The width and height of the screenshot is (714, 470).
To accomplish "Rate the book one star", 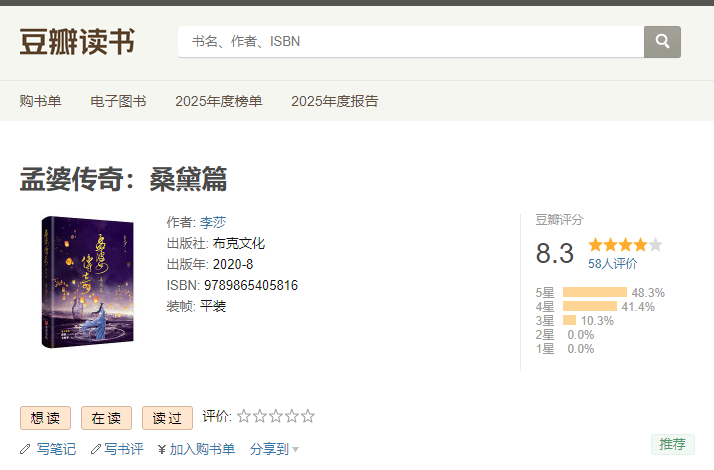I will (x=243, y=416).
